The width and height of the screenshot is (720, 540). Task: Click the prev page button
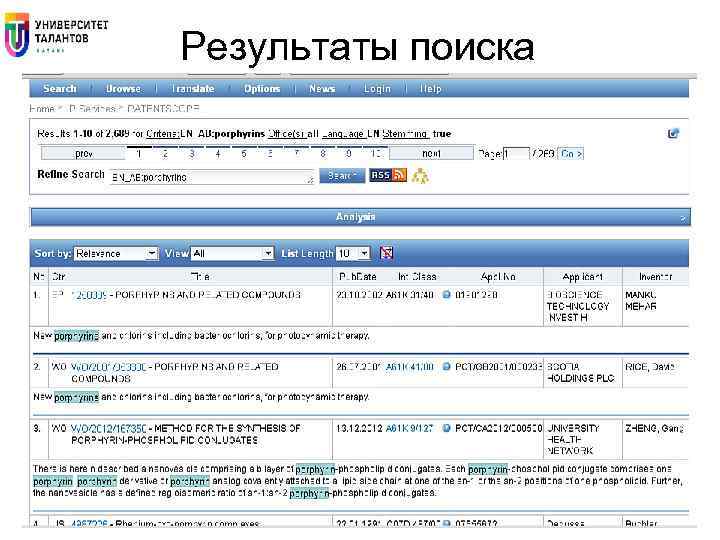[83, 153]
